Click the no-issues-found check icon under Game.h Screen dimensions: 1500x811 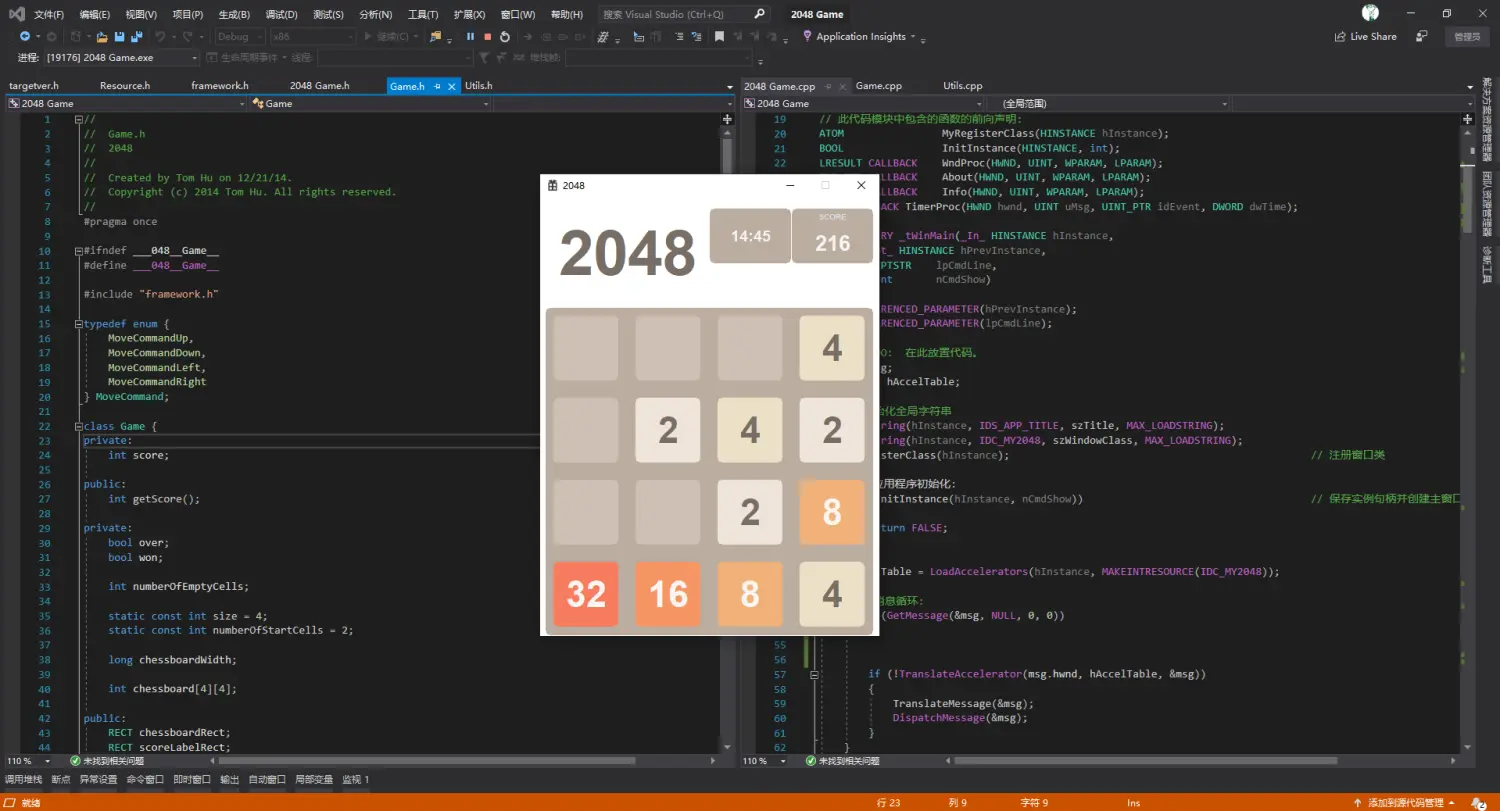[75, 761]
